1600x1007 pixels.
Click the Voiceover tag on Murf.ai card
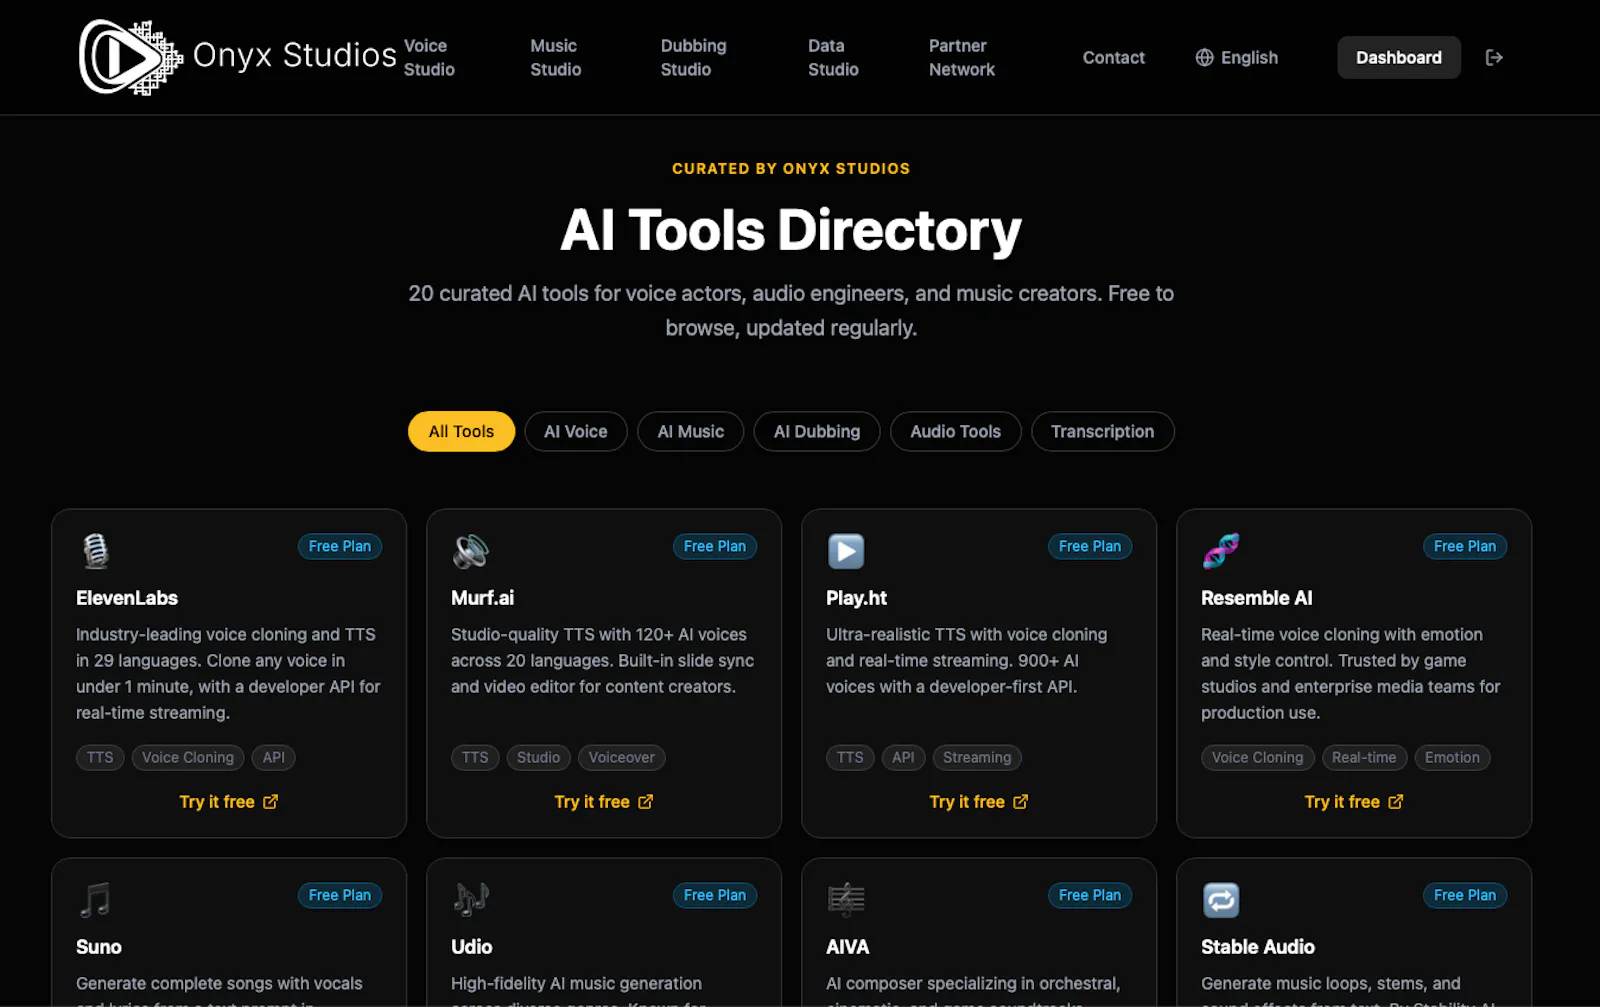pos(621,758)
